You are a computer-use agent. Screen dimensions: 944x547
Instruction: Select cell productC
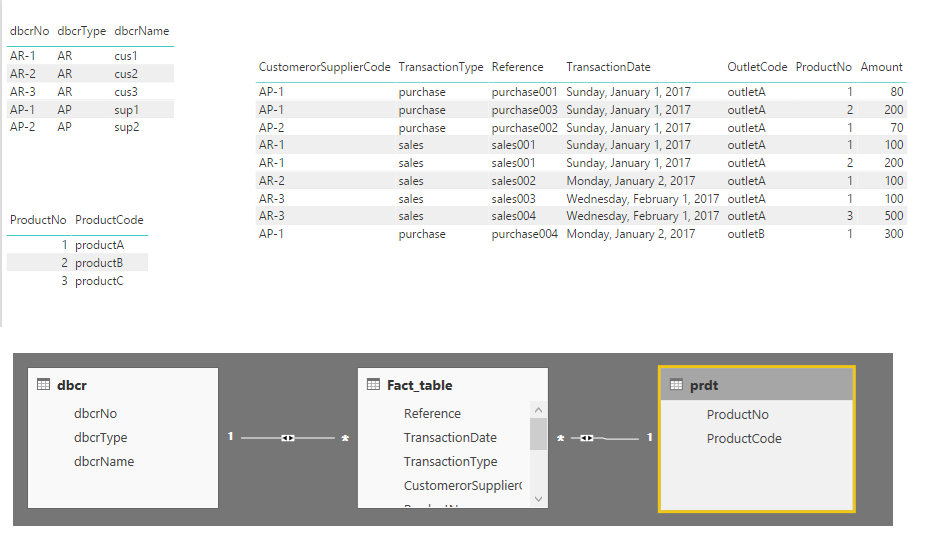[99, 281]
